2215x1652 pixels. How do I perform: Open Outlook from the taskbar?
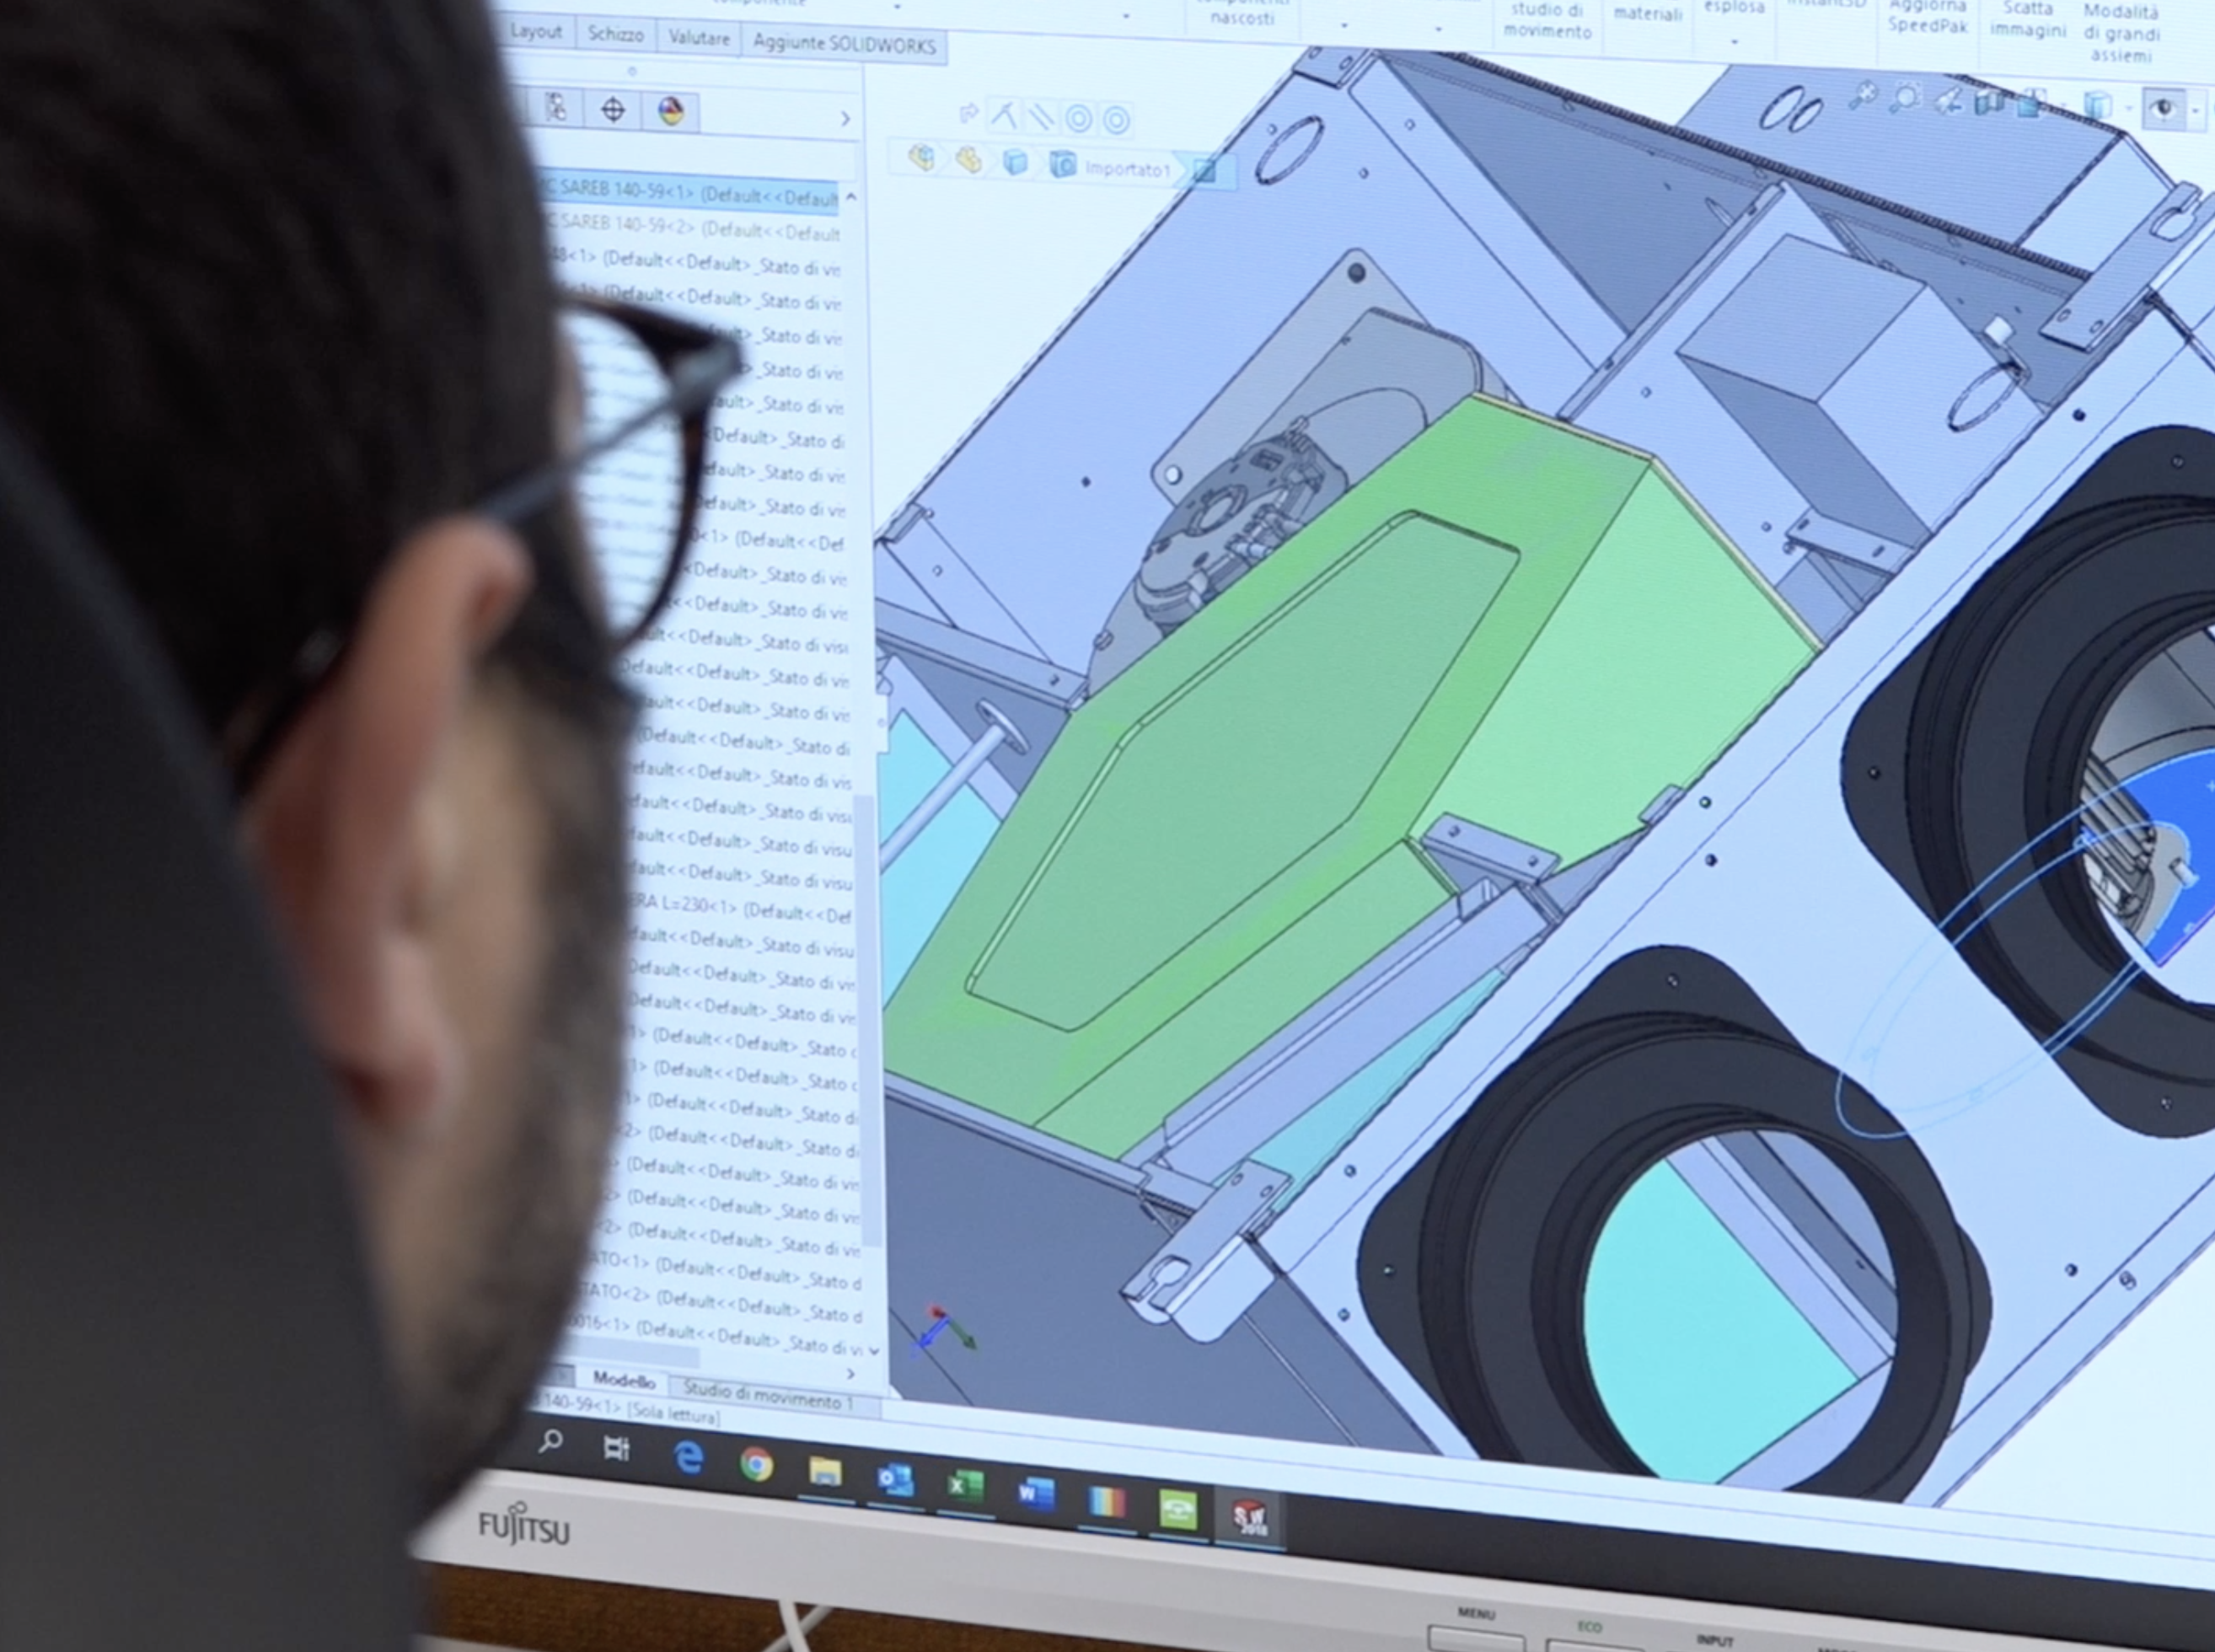895,1480
